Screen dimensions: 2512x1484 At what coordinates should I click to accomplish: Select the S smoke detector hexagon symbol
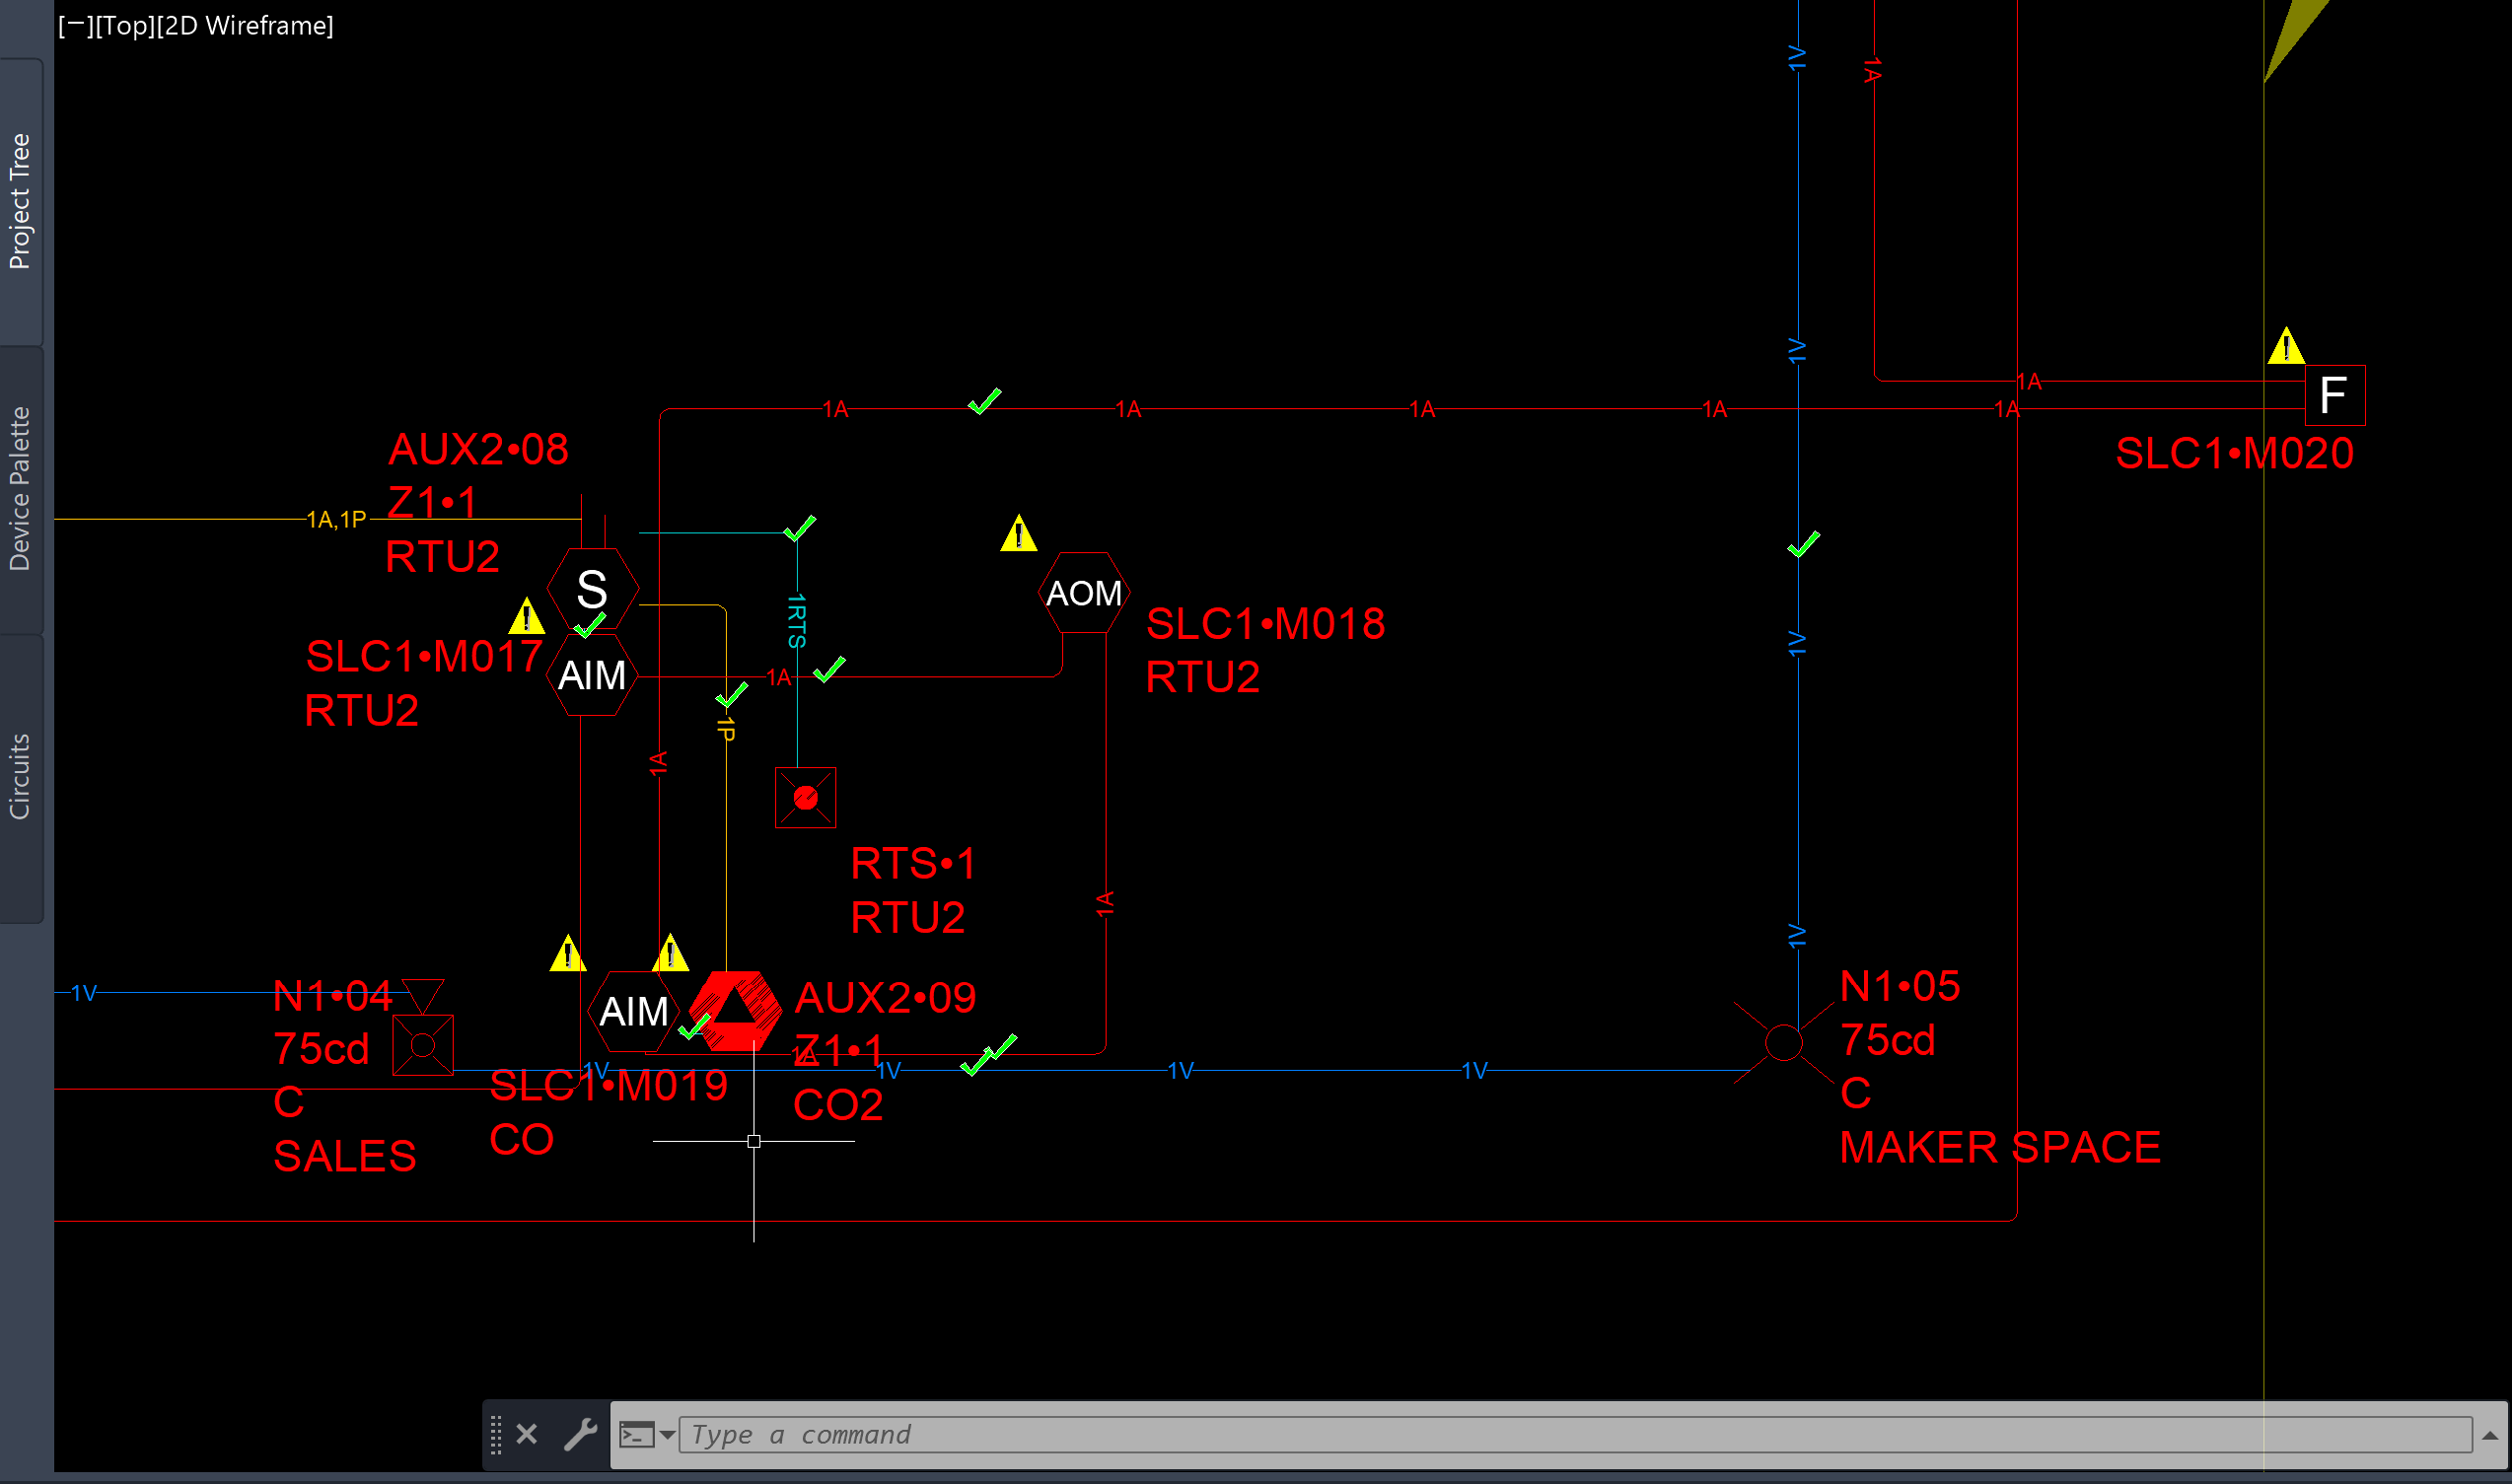592,588
